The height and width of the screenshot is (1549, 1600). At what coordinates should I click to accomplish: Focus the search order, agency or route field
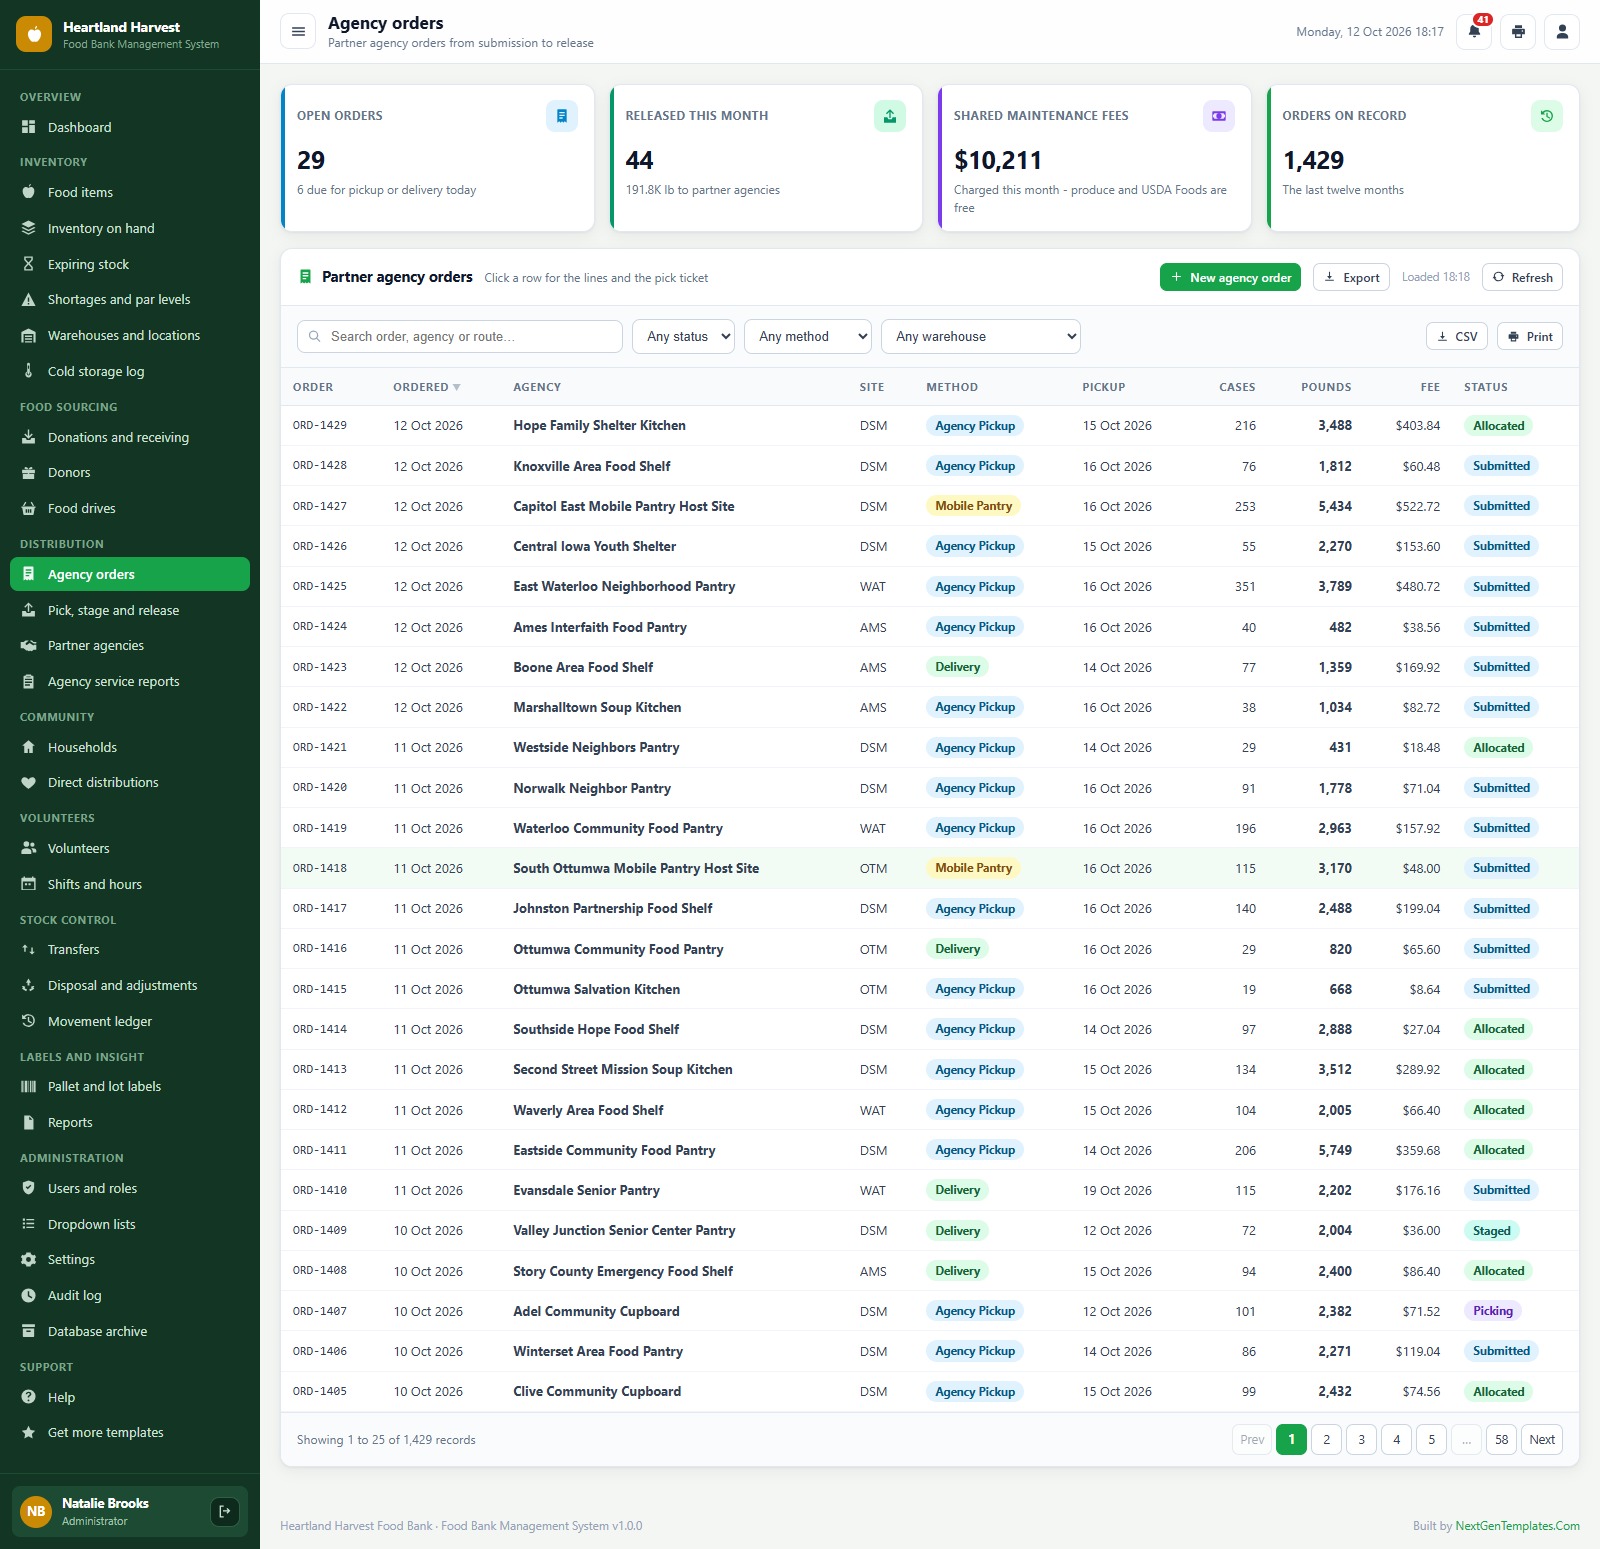(x=460, y=337)
